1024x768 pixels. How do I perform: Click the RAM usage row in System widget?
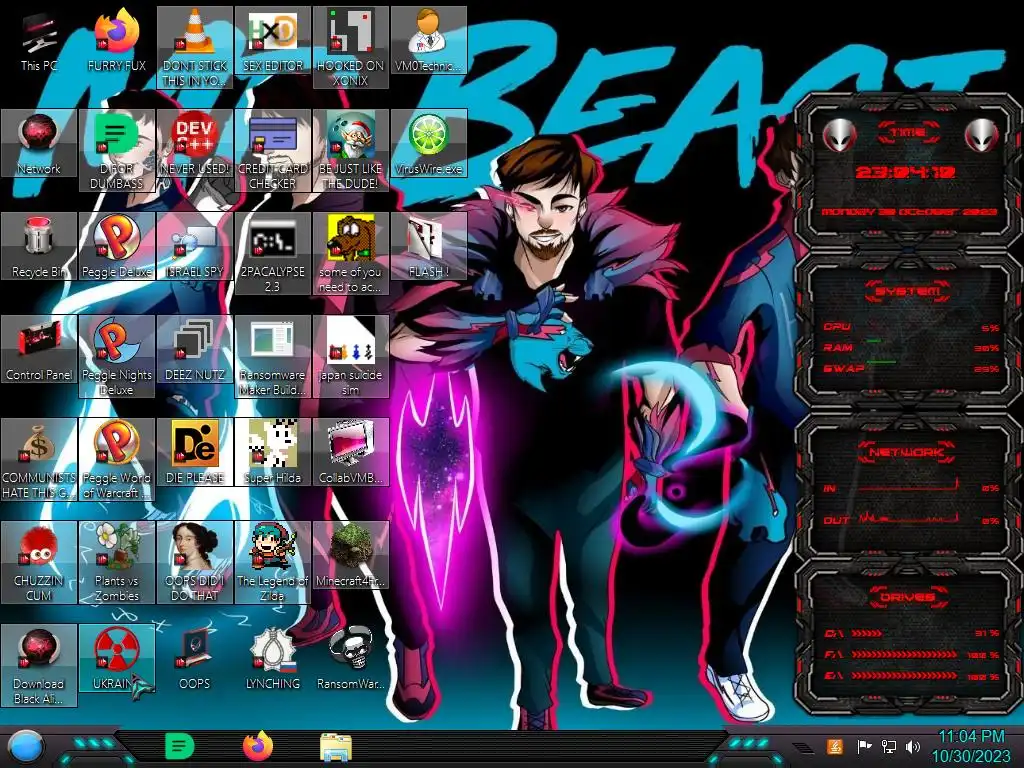[912, 348]
